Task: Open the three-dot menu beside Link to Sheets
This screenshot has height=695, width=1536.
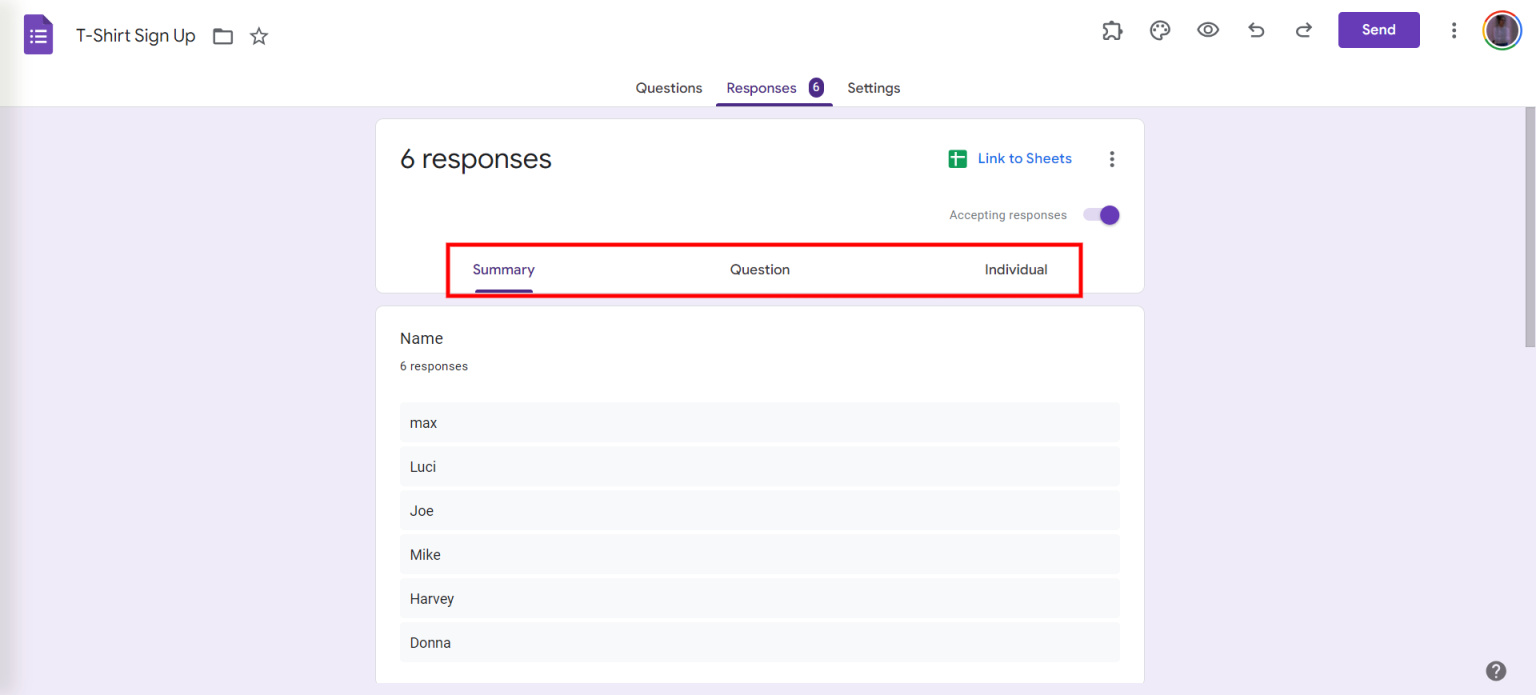Action: pos(1112,158)
